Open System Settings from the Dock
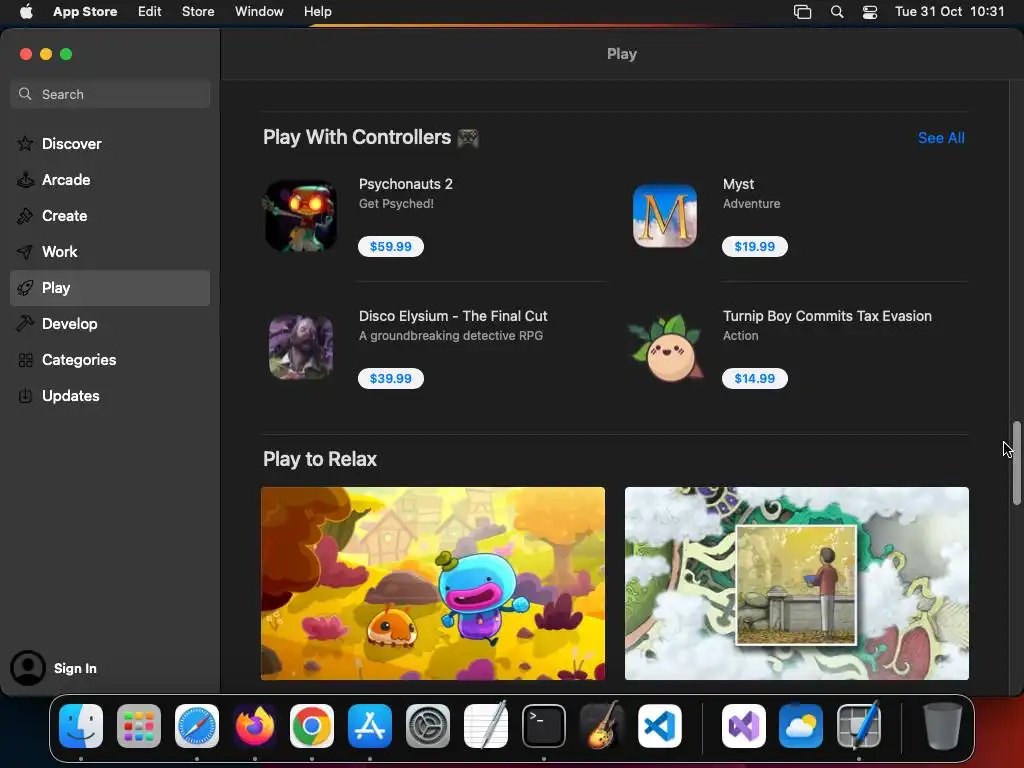This screenshot has width=1024, height=768. [x=428, y=726]
